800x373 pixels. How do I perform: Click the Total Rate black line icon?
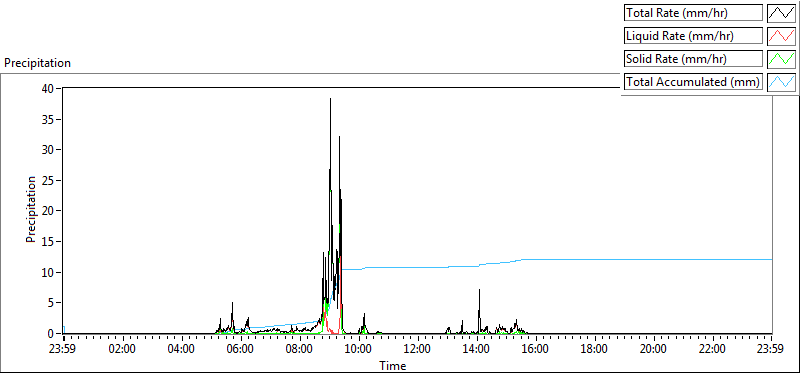(781, 13)
